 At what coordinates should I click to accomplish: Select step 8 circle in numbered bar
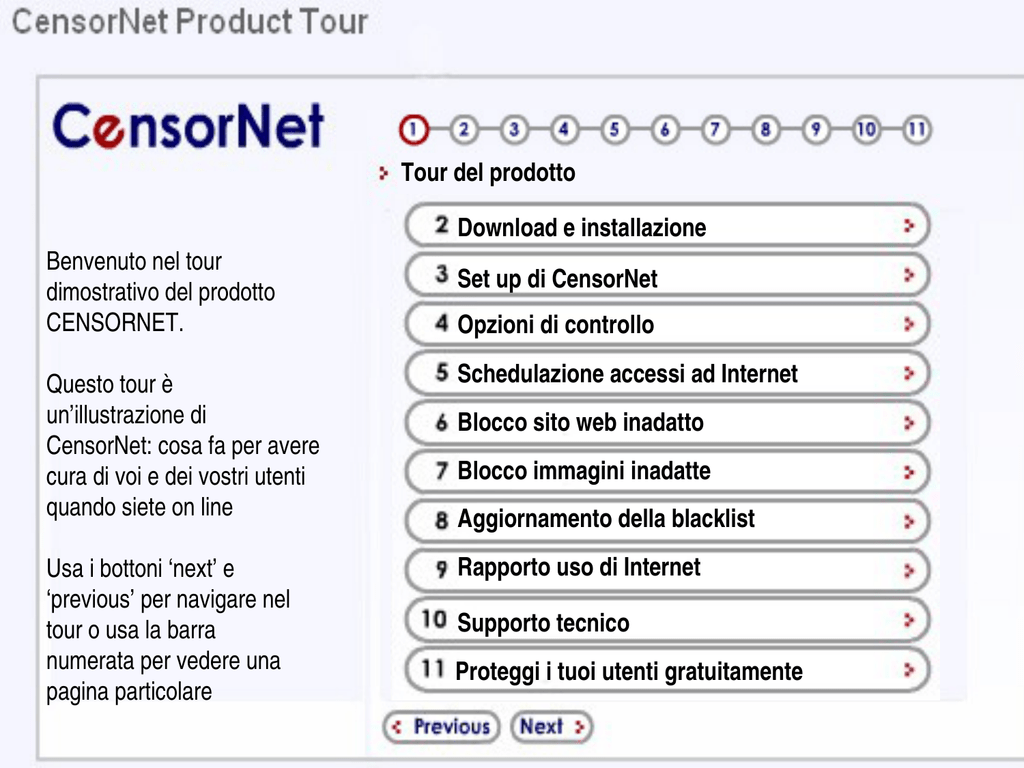click(x=765, y=129)
